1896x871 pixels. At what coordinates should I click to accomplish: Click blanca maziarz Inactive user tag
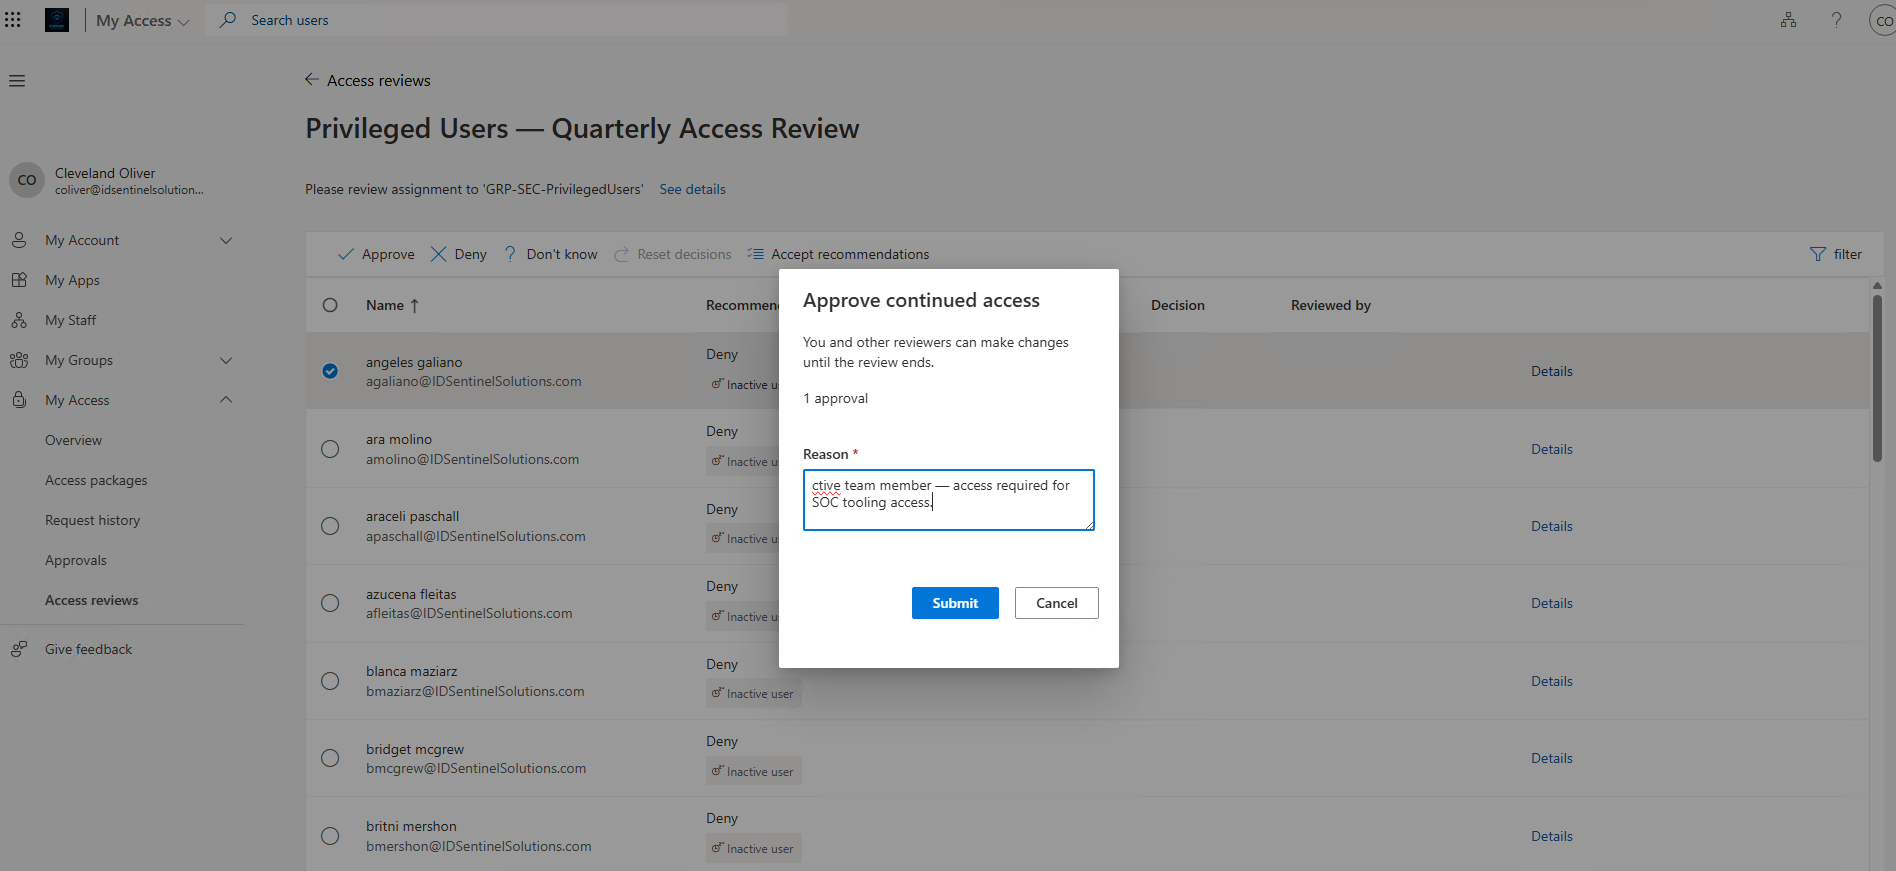[753, 694]
